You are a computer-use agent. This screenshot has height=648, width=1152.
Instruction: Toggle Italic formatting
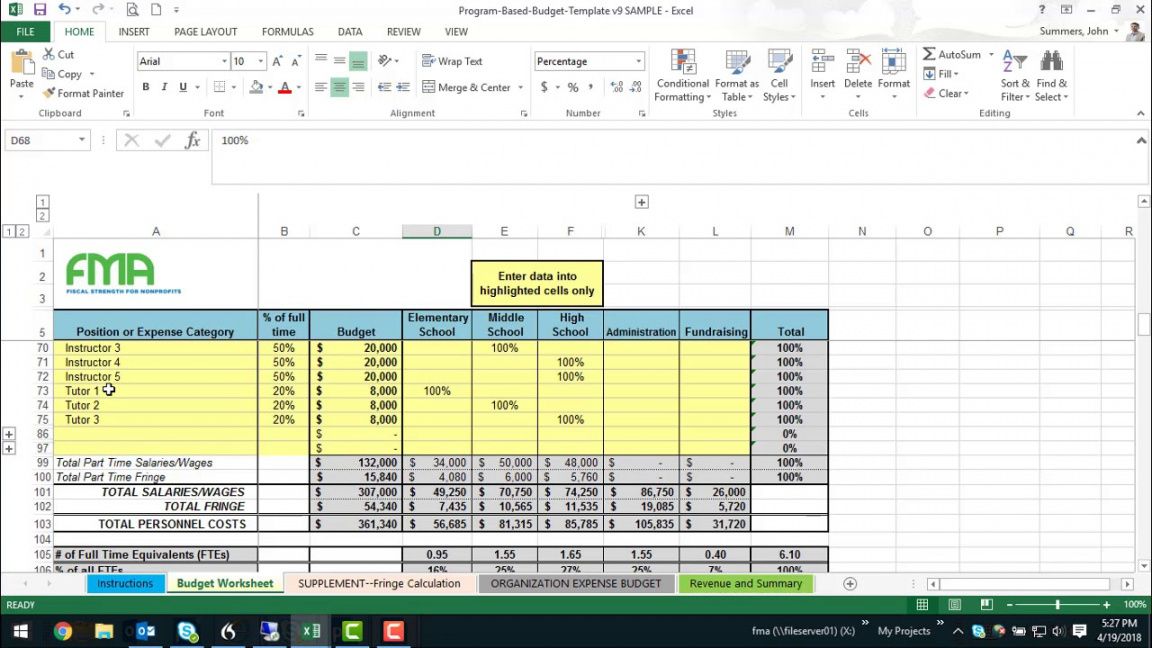(x=164, y=88)
